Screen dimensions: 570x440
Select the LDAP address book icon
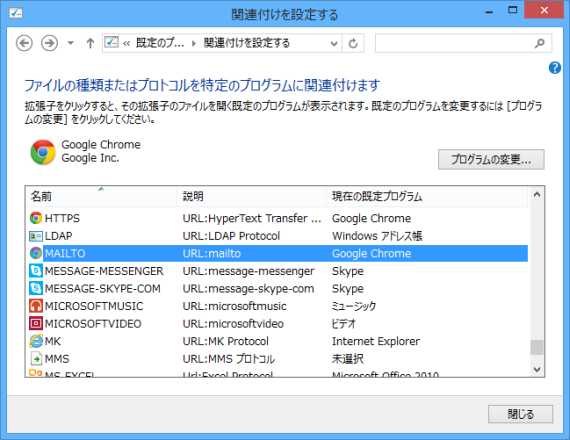[36, 236]
